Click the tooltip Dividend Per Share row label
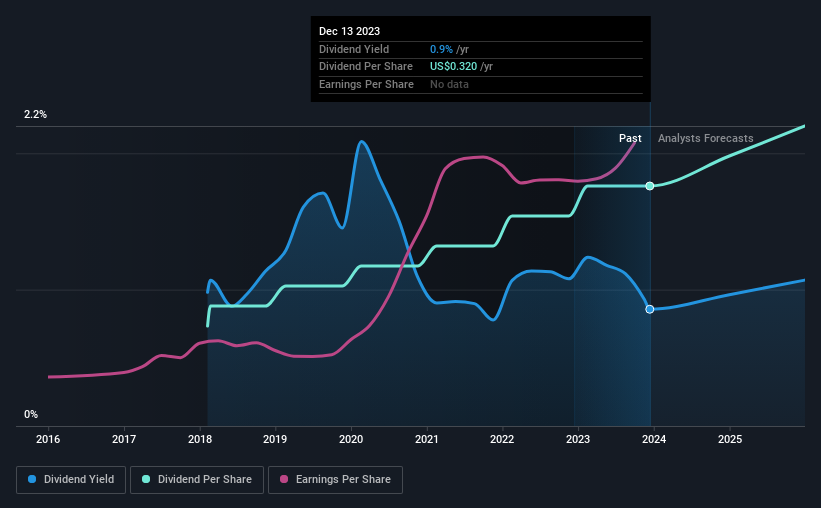821x508 pixels. tap(365, 67)
